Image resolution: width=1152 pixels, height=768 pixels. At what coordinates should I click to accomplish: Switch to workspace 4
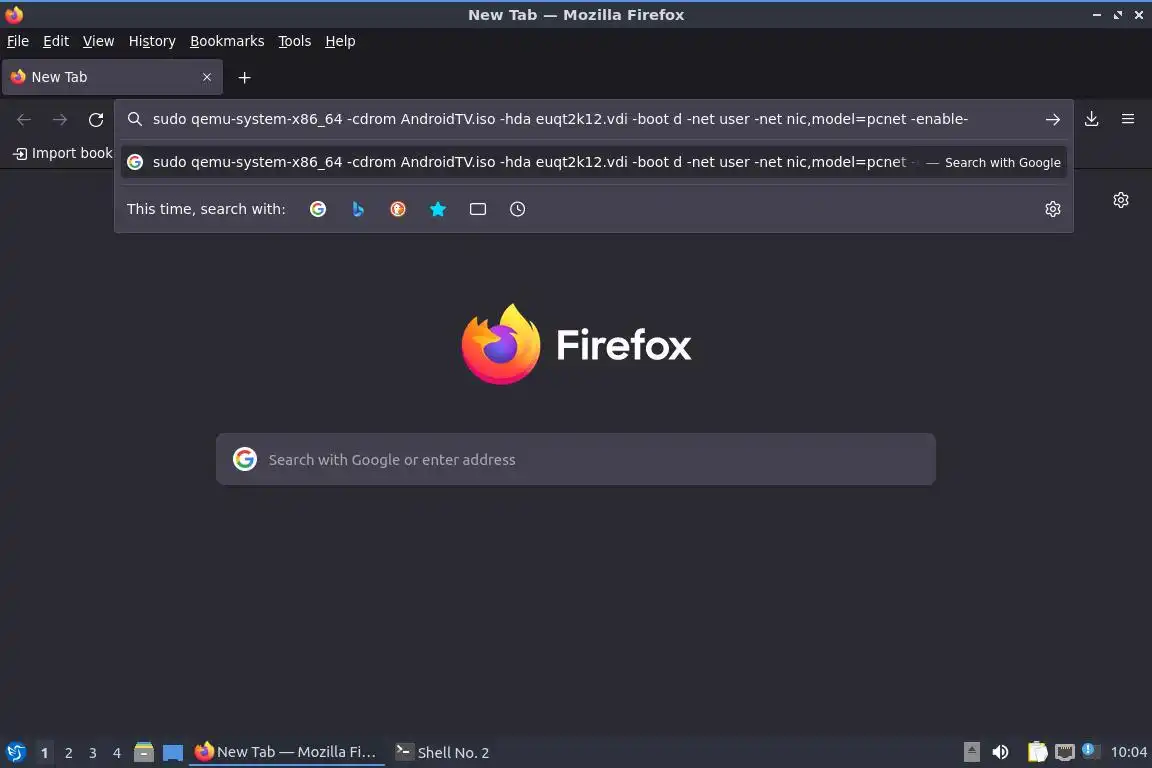(x=117, y=753)
